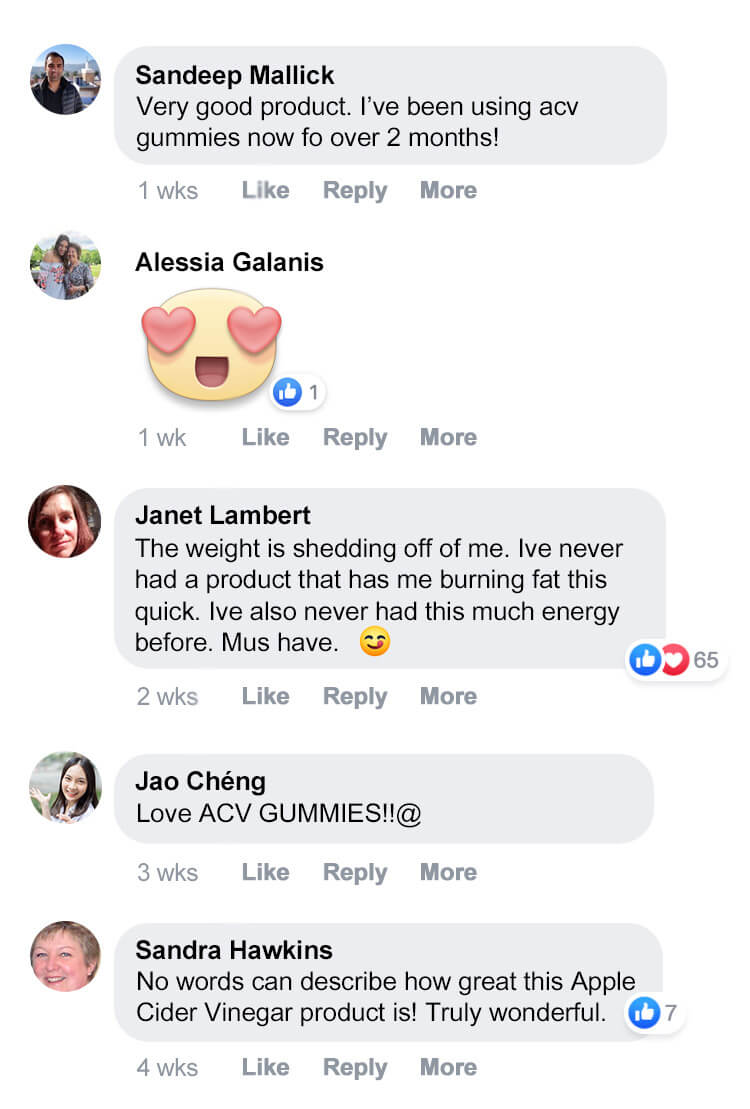Like Sandeep Mallick's comment

click(x=265, y=190)
